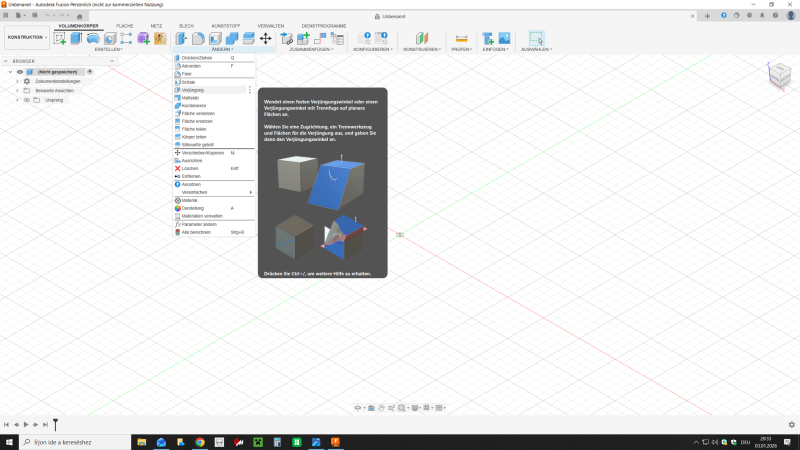Click the Shell toolbar icon
This screenshot has height=450, width=800.
click(x=215, y=38)
